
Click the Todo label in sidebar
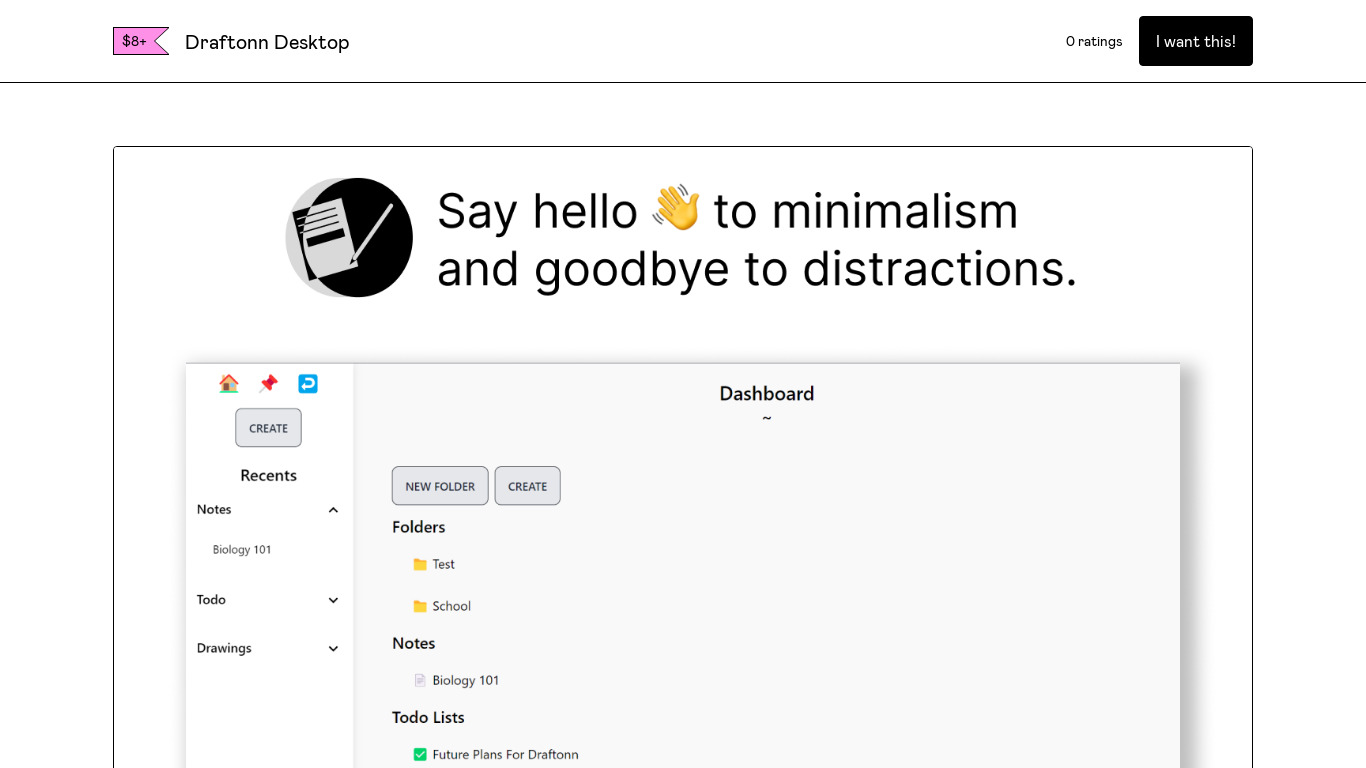point(211,600)
